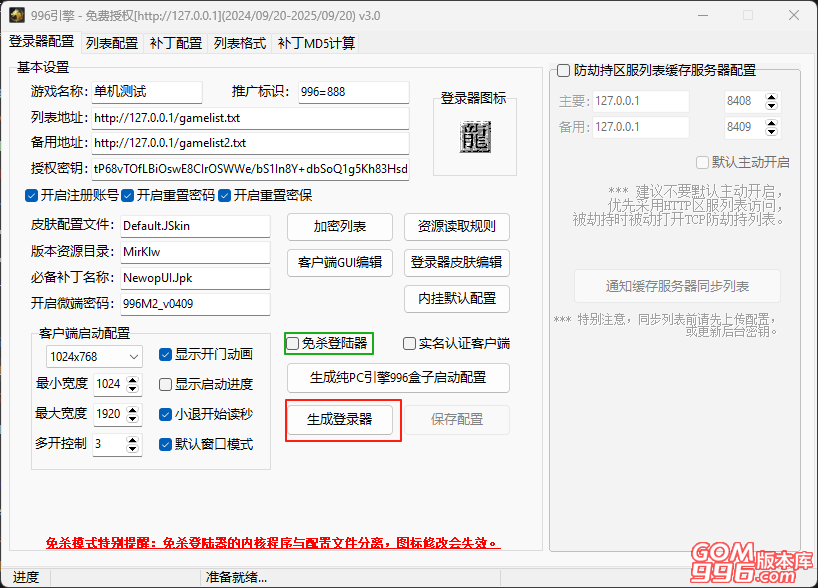Toggle the 开启注册账号 checkbox
Screen dimensions: 818x588
click(x=32, y=195)
